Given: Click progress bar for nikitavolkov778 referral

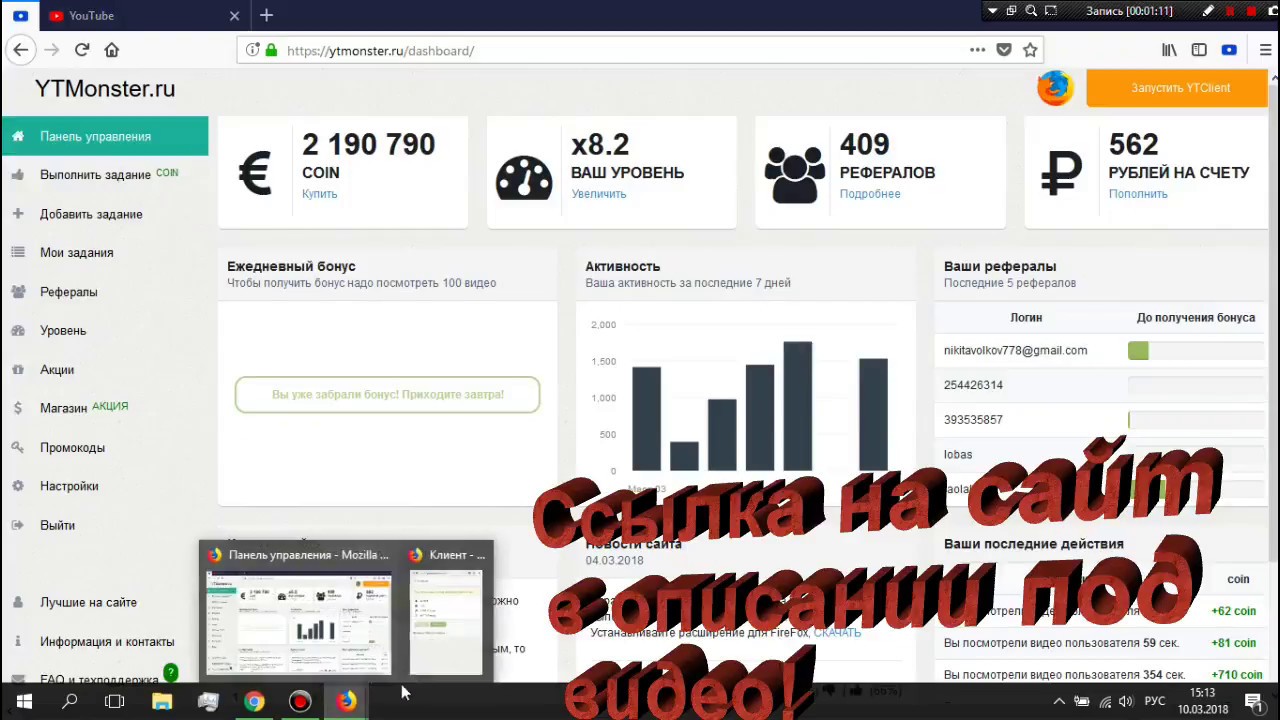Looking at the screenshot, I should click(1196, 351).
